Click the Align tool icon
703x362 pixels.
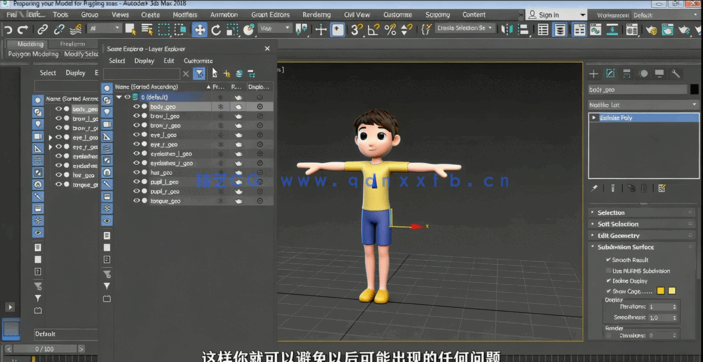(523, 30)
